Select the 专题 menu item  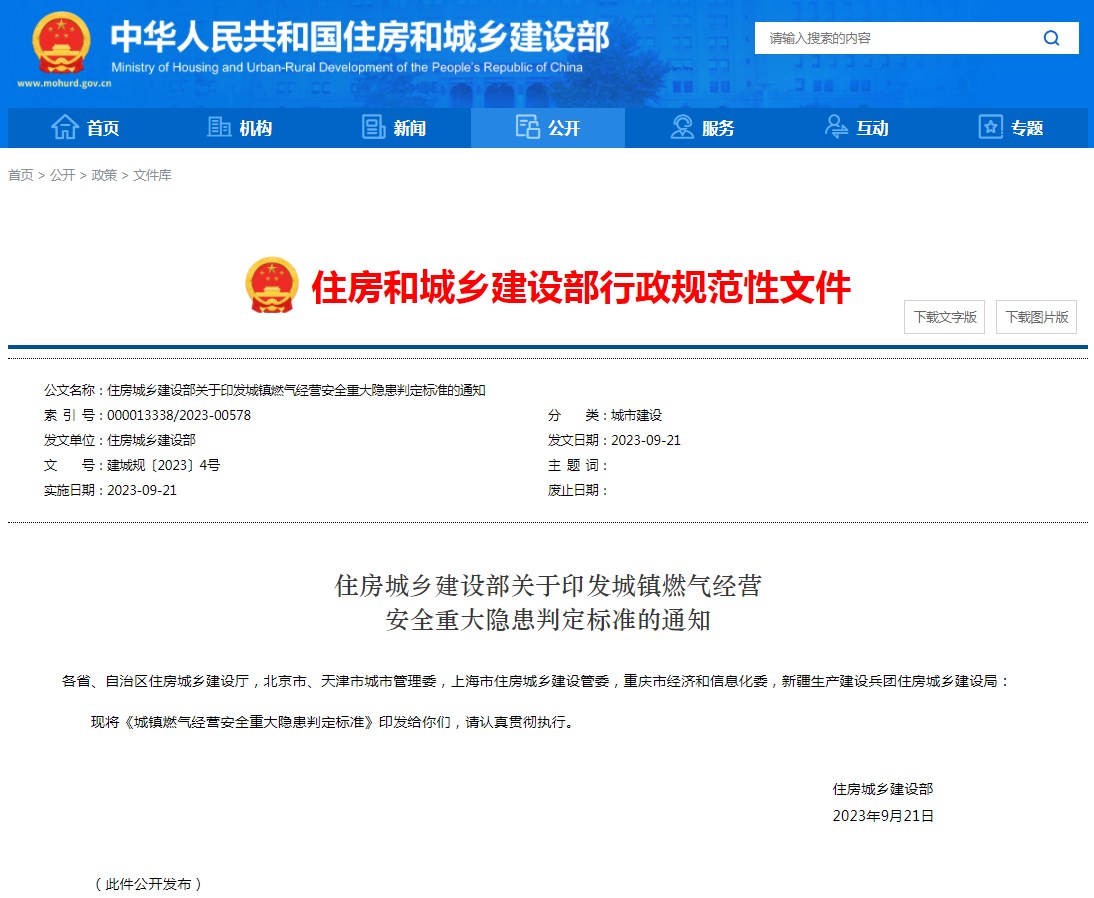(1010, 128)
